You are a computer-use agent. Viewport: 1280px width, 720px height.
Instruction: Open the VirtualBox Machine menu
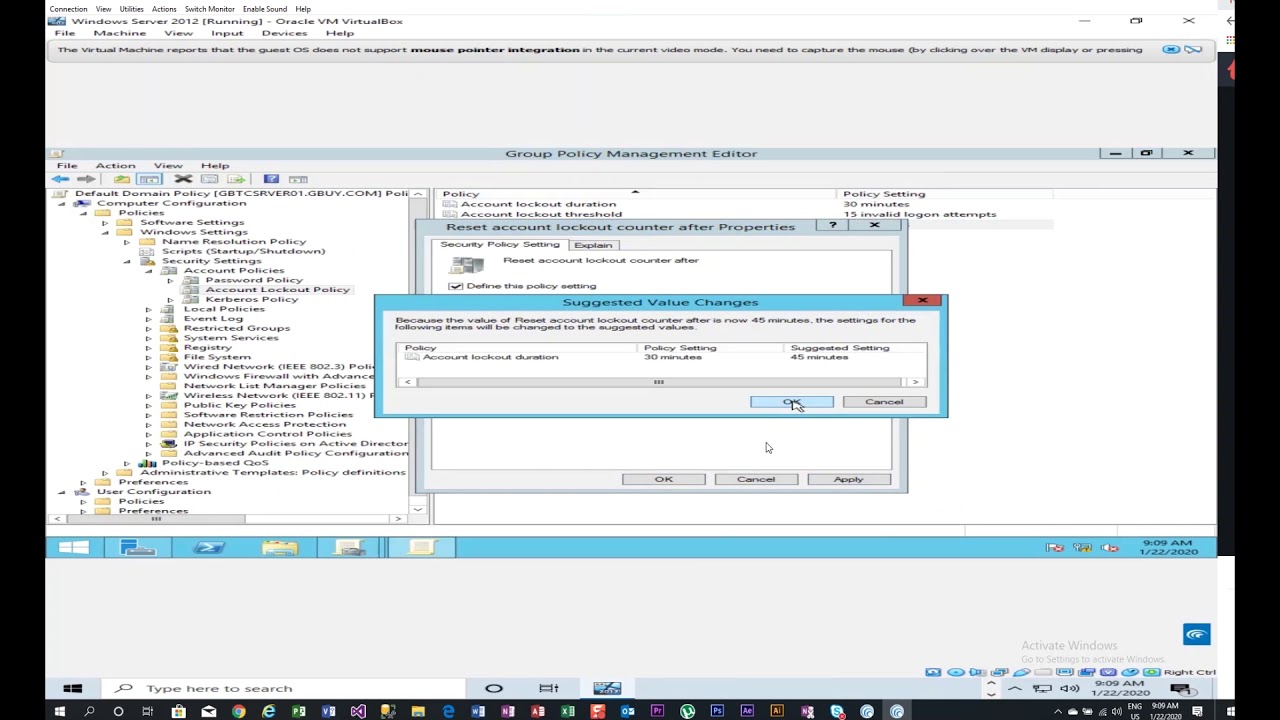click(119, 33)
